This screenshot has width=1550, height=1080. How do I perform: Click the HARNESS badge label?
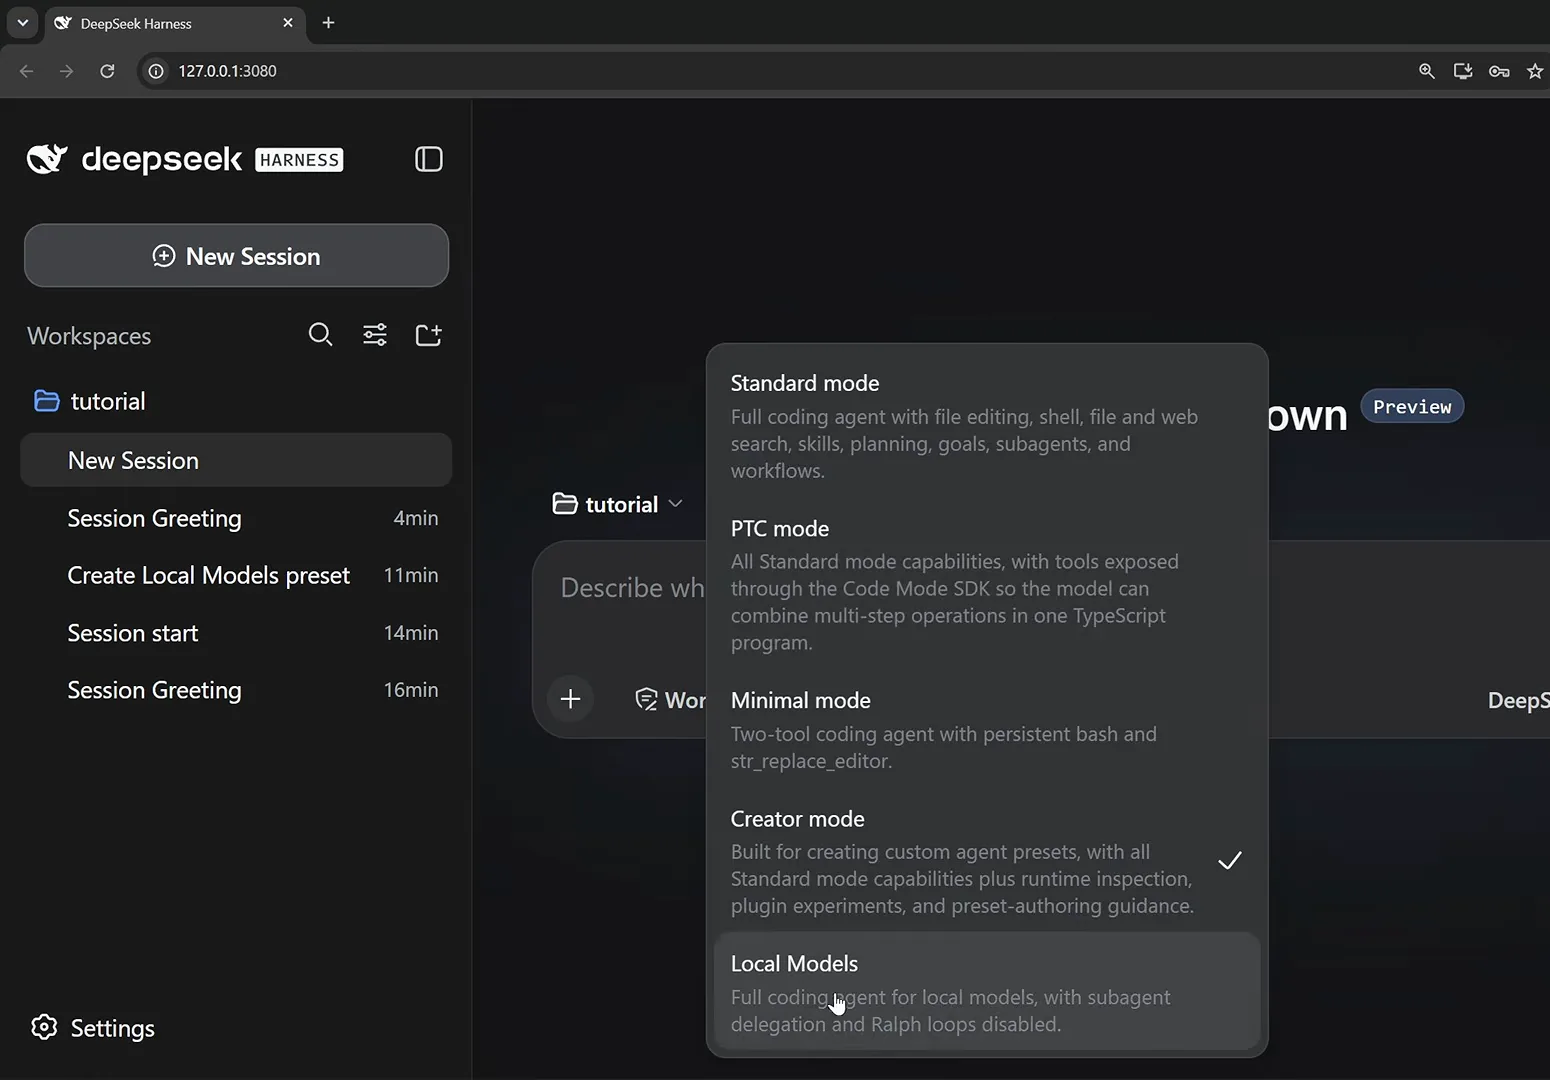pyautogui.click(x=299, y=160)
